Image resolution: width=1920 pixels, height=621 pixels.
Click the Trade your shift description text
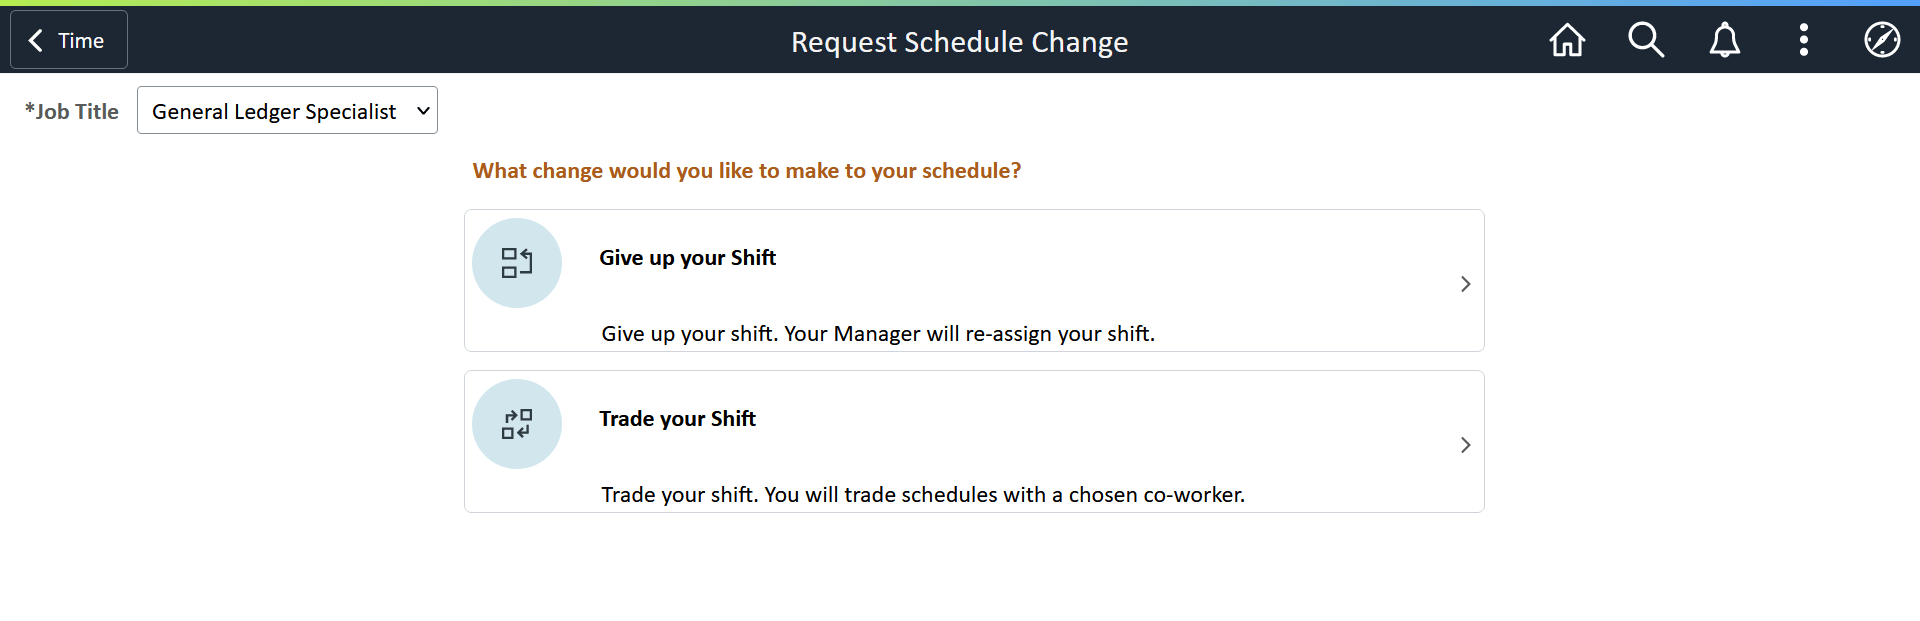click(922, 494)
